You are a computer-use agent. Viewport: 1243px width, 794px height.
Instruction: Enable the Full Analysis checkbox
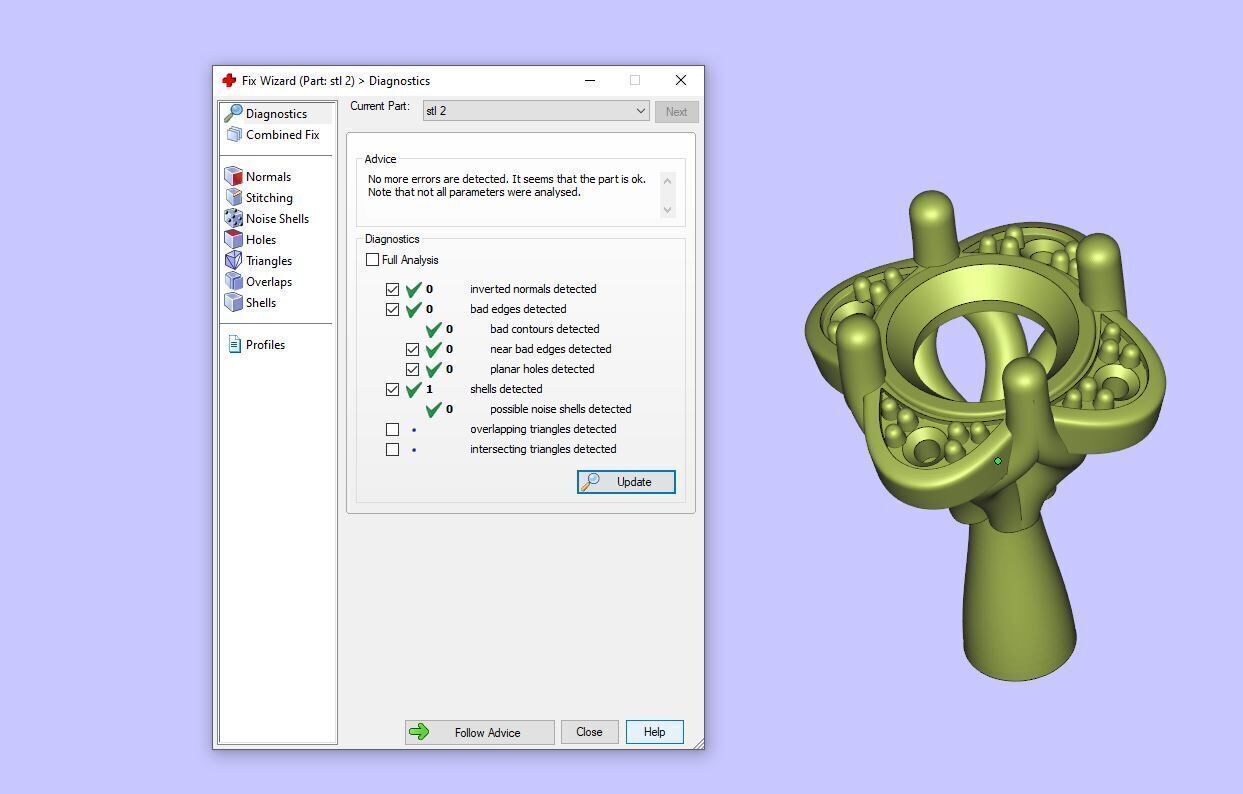[372, 260]
